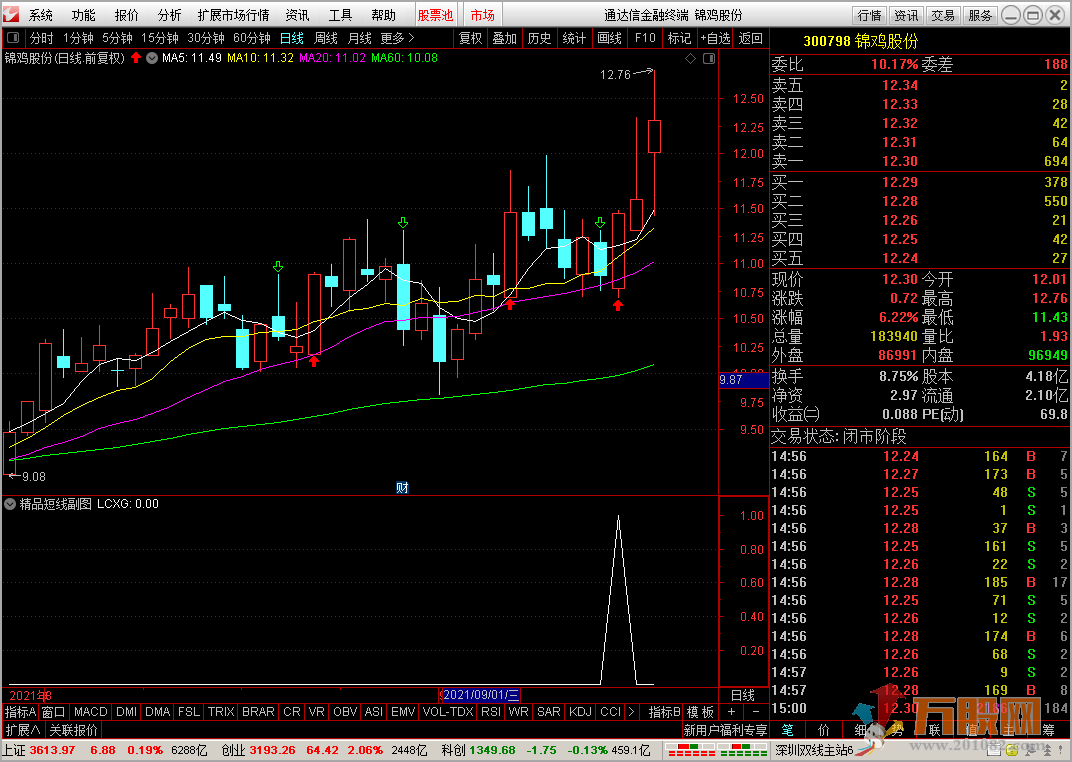
Task: Select the 日线 daily timeframe
Action: tap(292, 38)
